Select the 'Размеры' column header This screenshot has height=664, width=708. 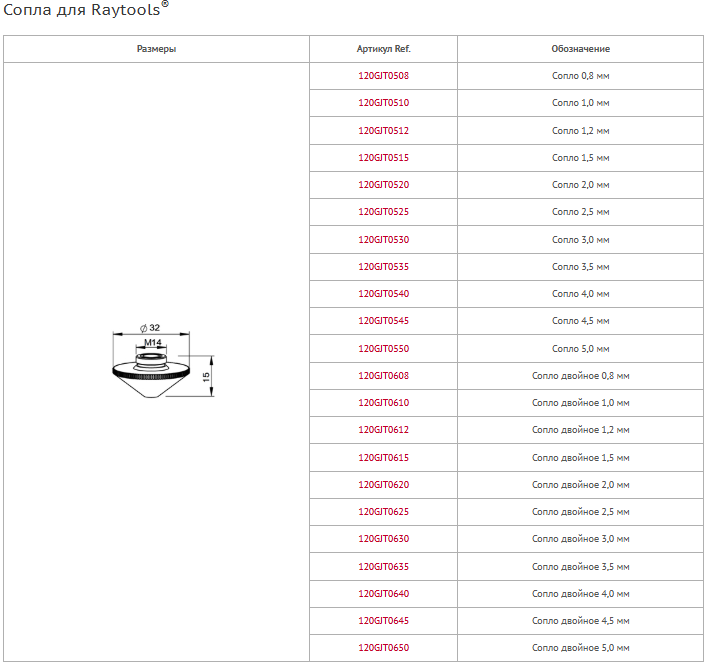[x=156, y=49]
